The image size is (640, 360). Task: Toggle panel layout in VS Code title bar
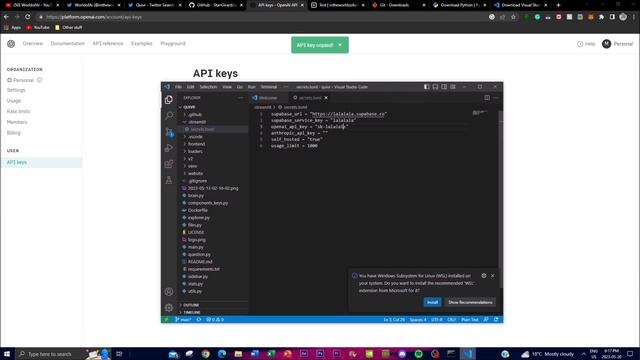[x=436, y=87]
